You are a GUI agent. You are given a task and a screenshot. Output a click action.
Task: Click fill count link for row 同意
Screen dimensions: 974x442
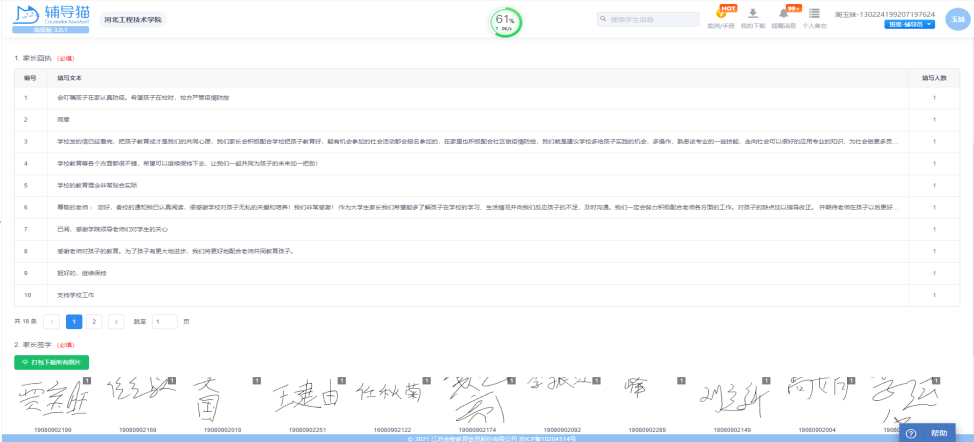point(934,119)
